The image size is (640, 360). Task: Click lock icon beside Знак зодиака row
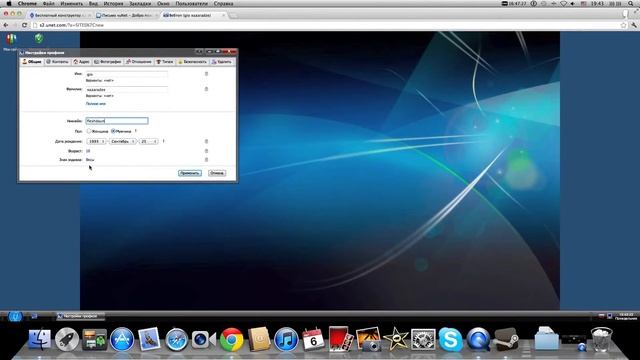(x=206, y=160)
